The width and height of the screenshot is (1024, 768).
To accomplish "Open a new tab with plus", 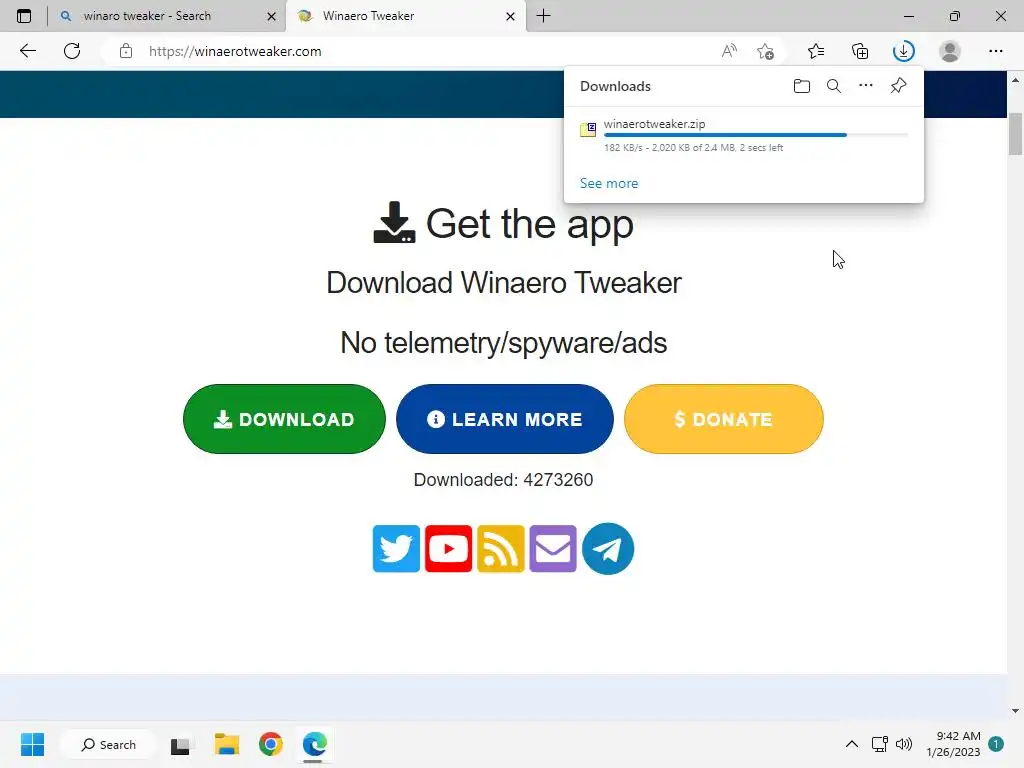I will click(543, 16).
